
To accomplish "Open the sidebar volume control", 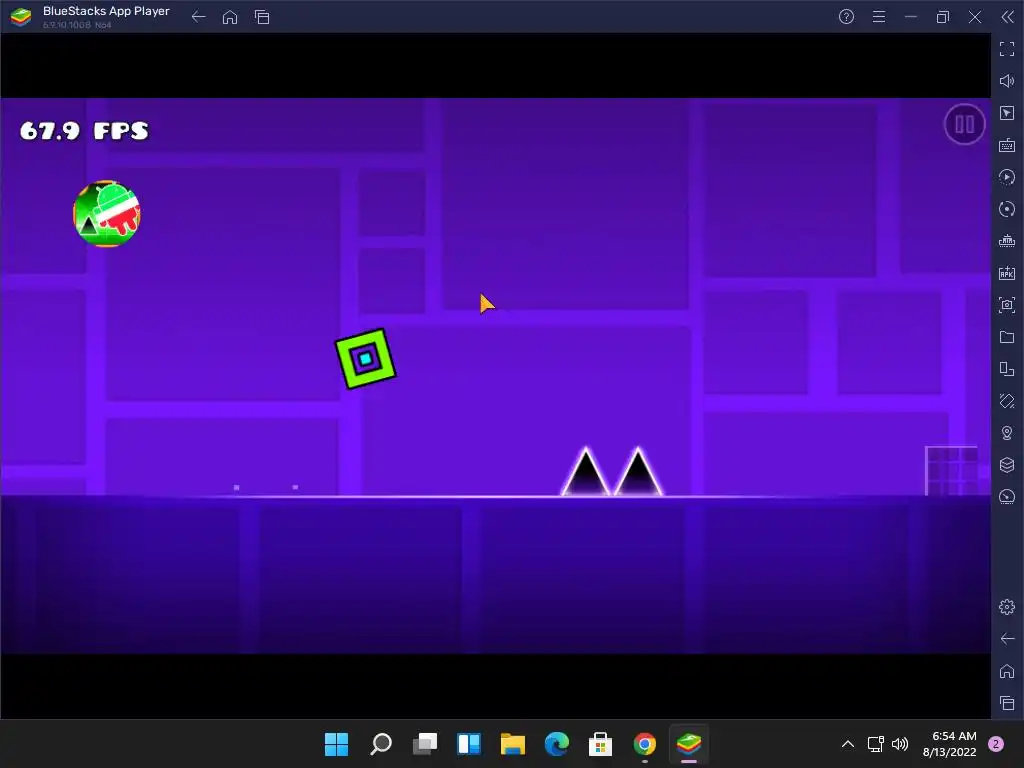I will [1007, 81].
